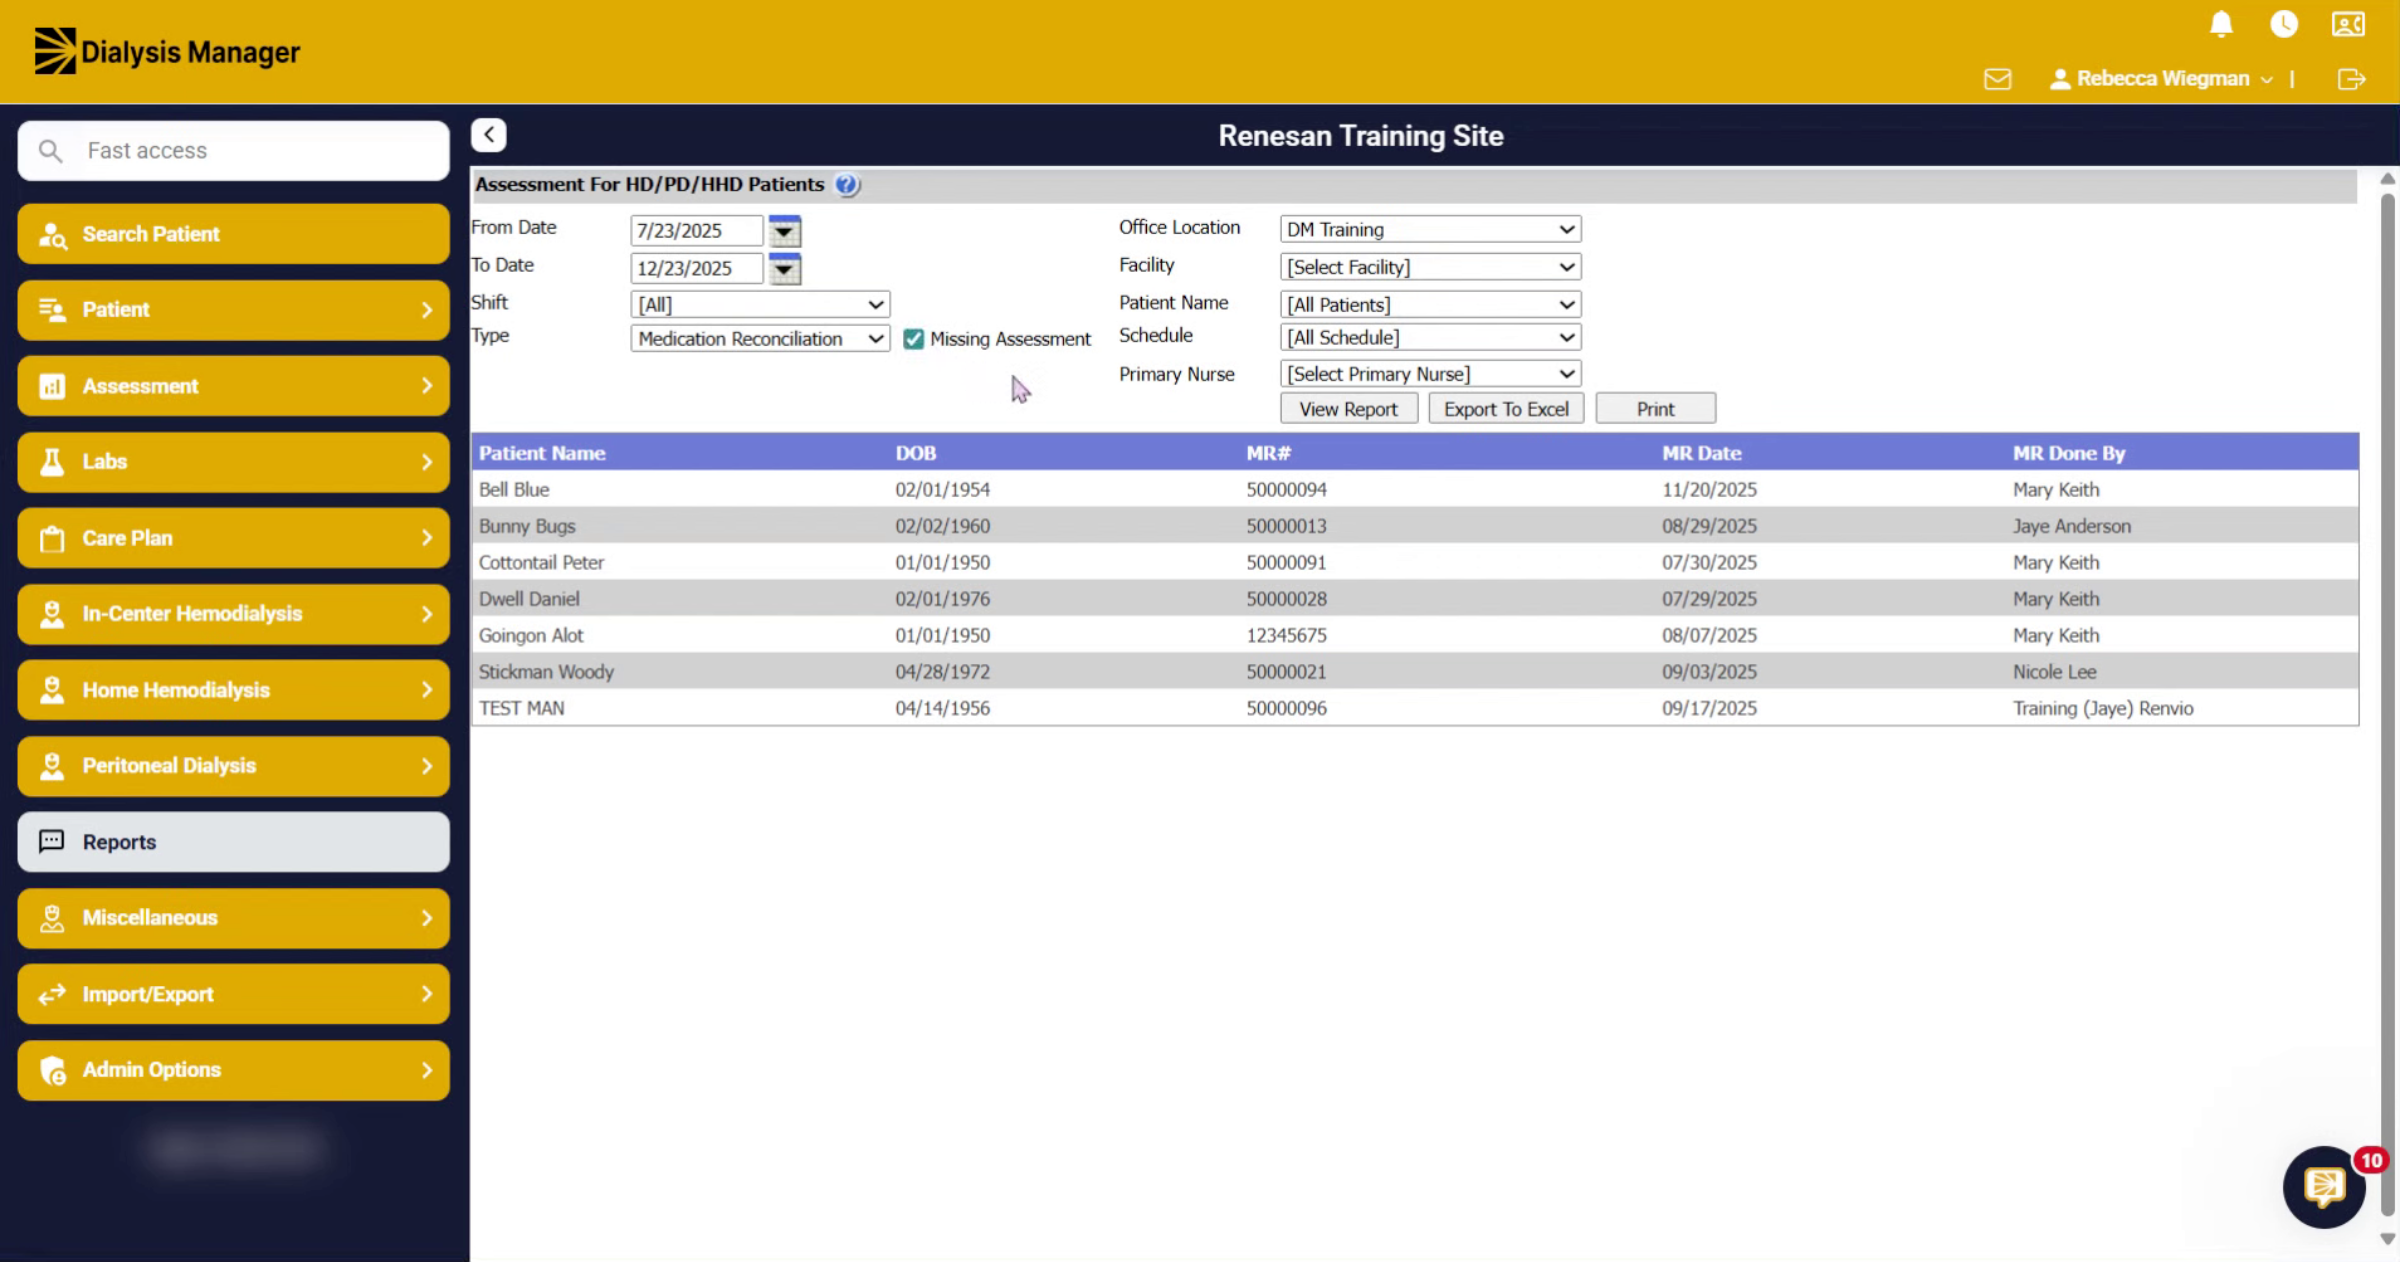The width and height of the screenshot is (2400, 1262).
Task: Click the Labs flask icon
Action: [x=52, y=462]
